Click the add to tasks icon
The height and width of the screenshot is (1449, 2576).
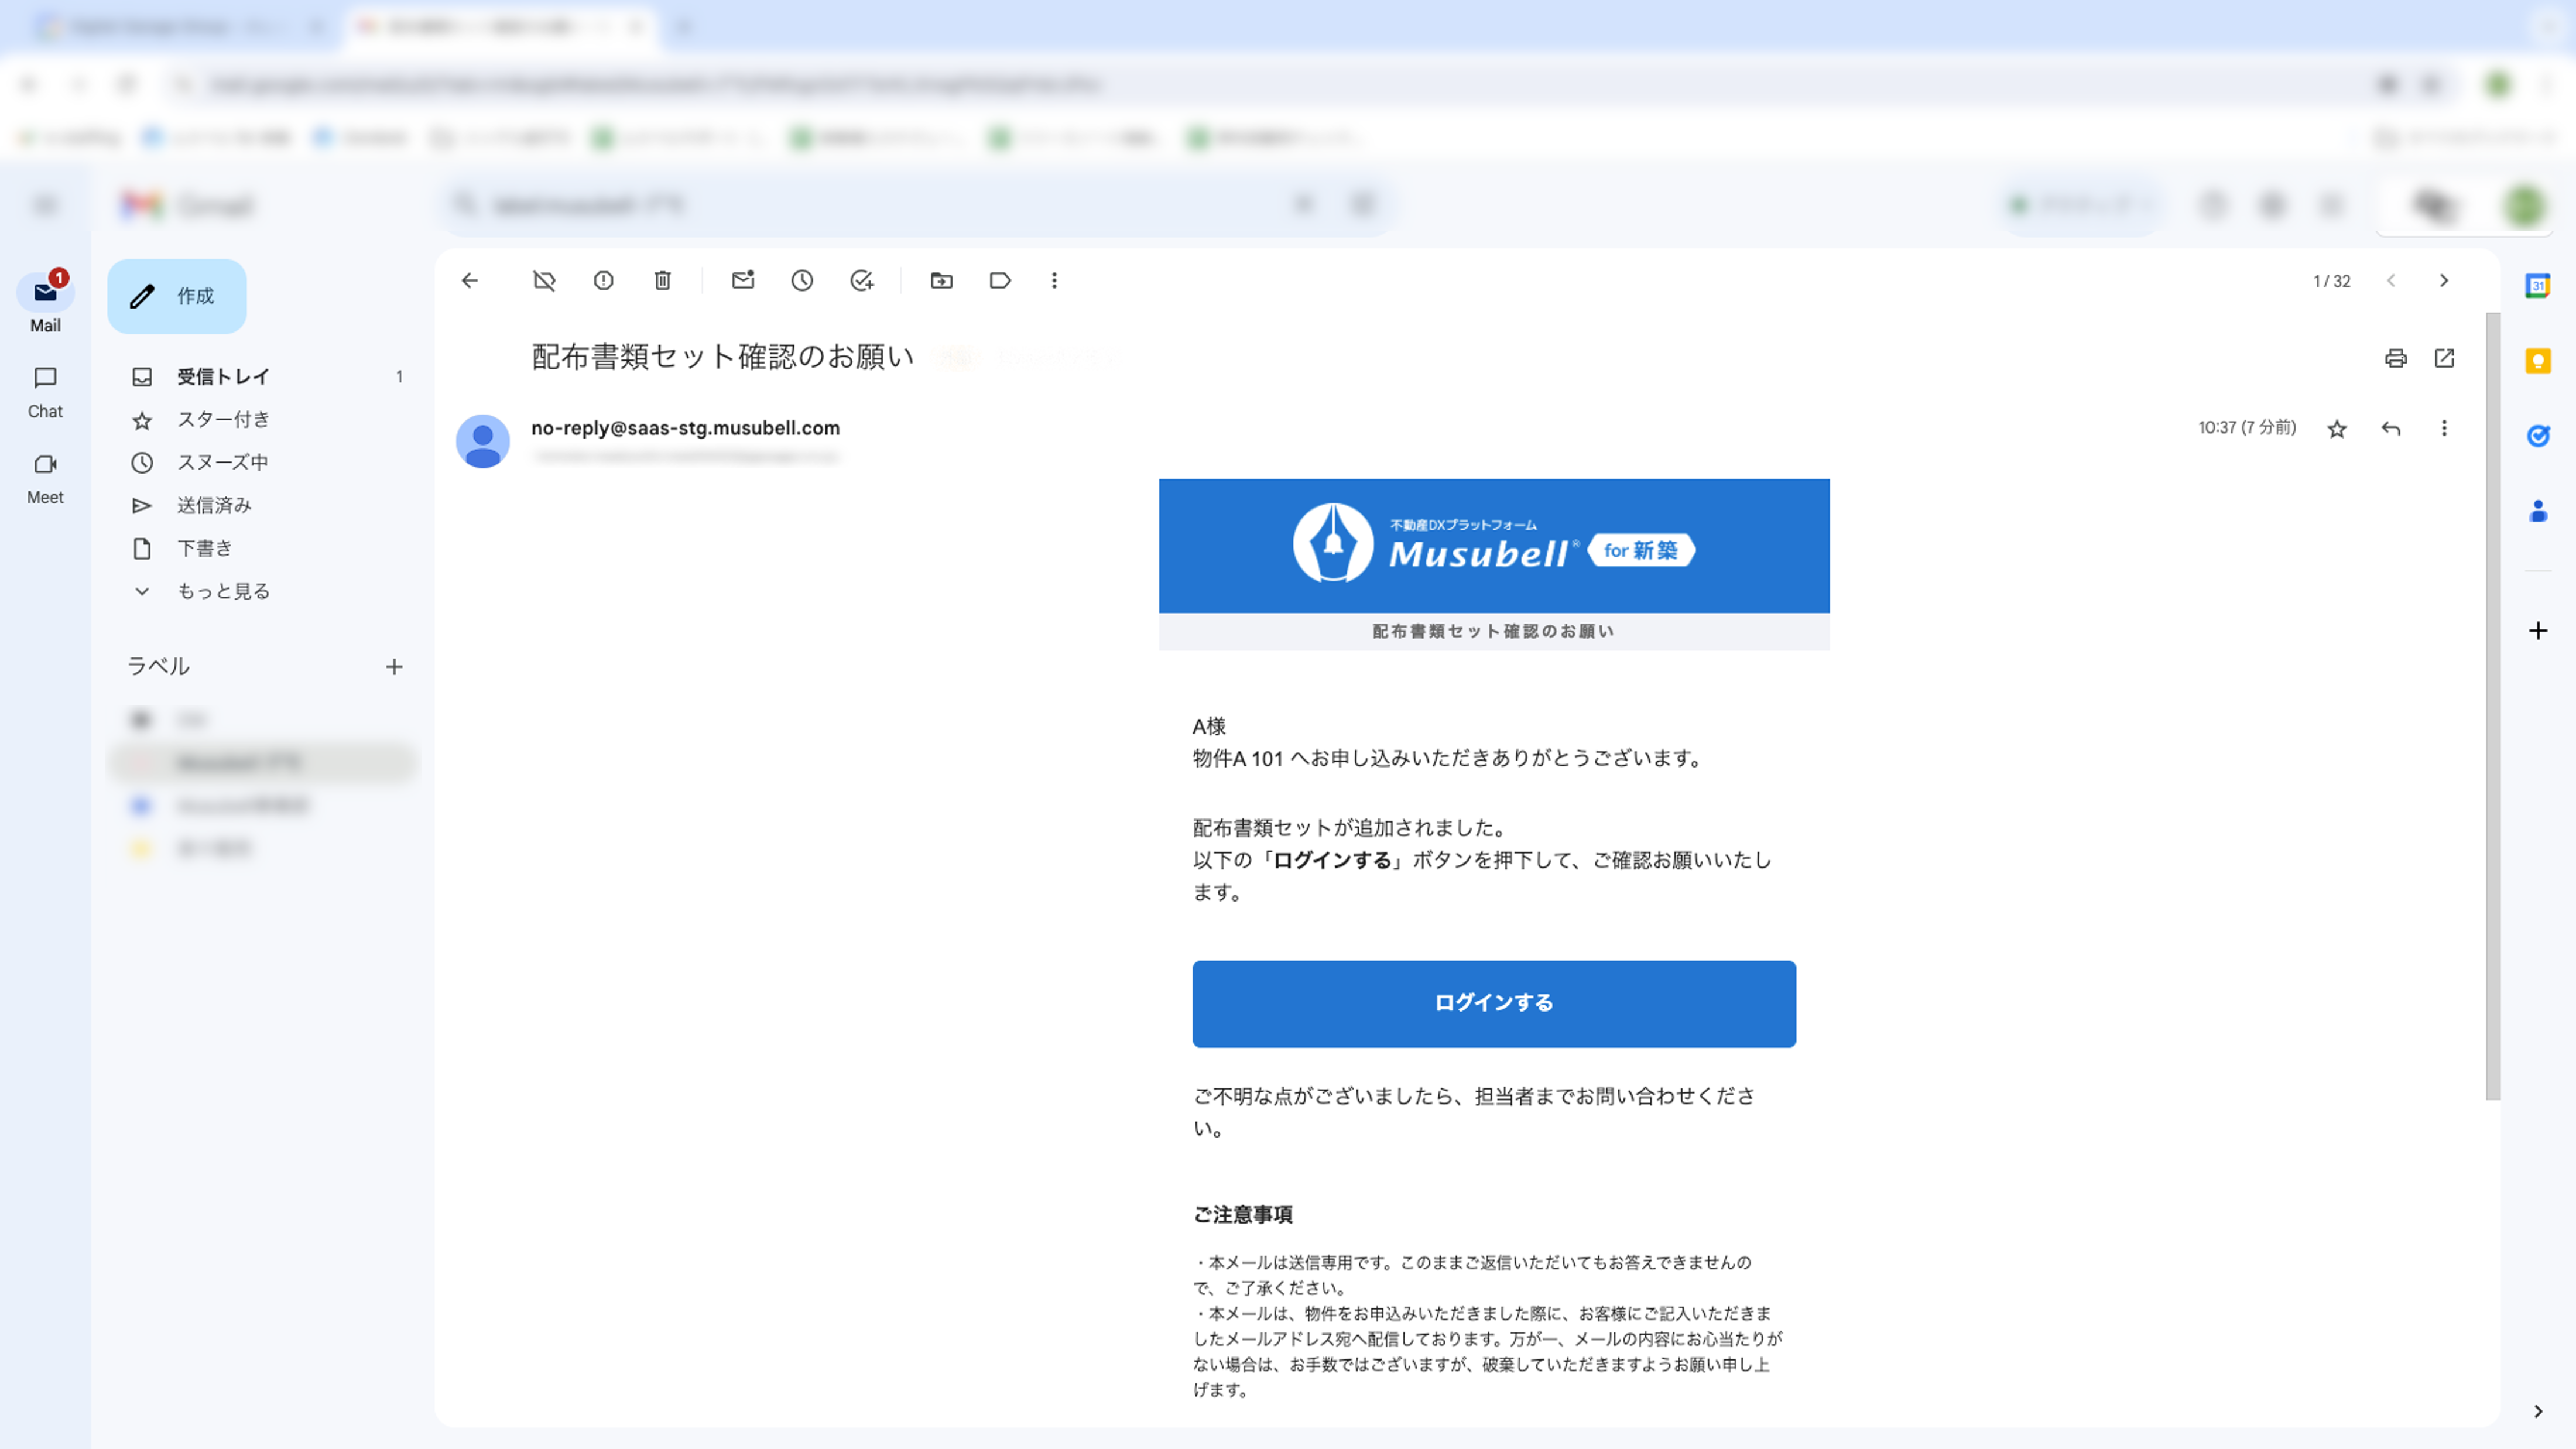point(862,281)
